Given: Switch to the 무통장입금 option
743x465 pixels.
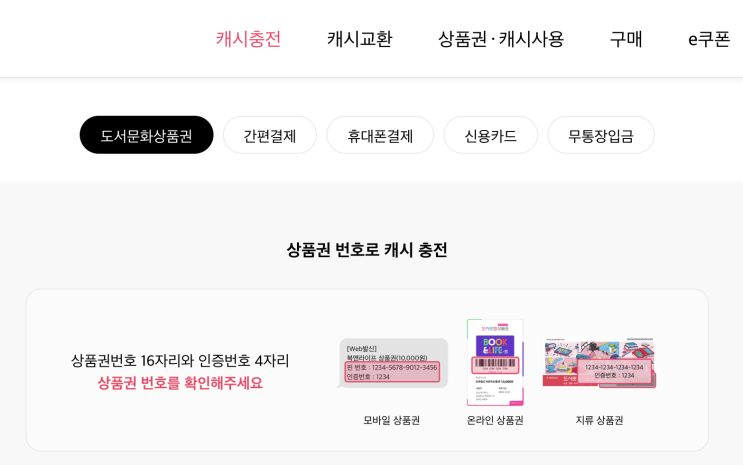Looking at the screenshot, I should [x=601, y=135].
